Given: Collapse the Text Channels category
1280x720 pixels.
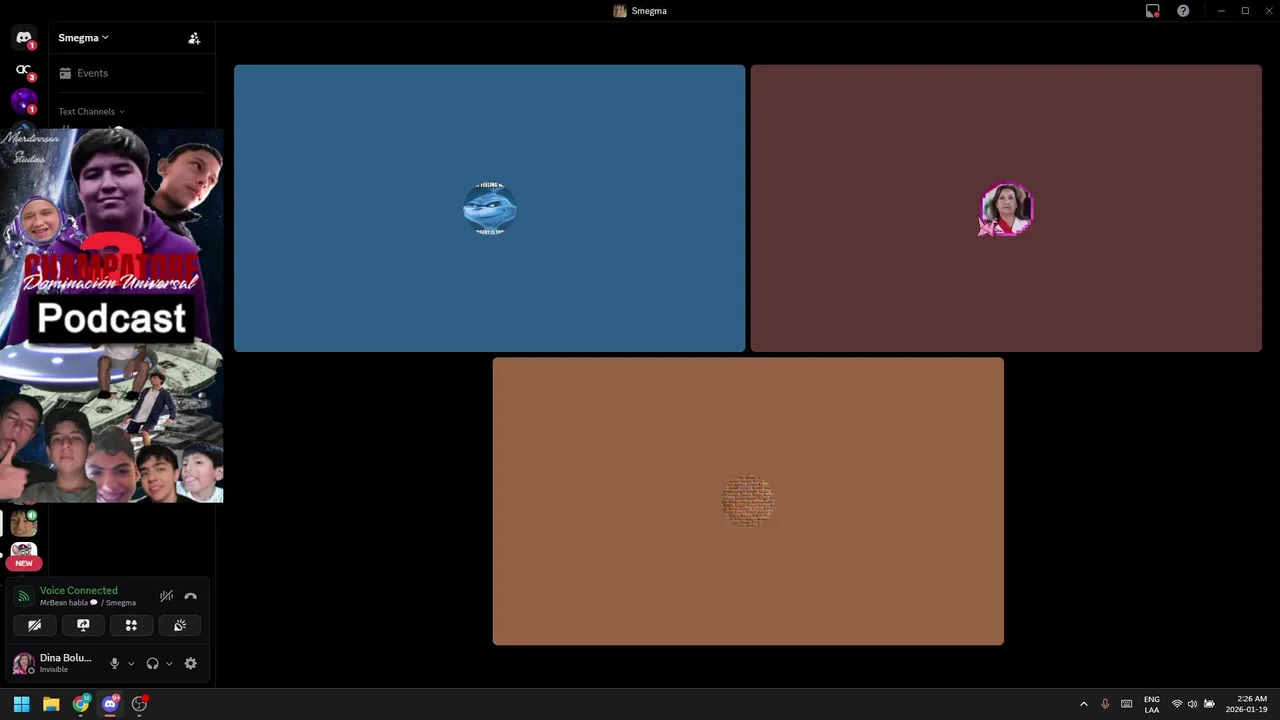Looking at the screenshot, I should 91,111.
